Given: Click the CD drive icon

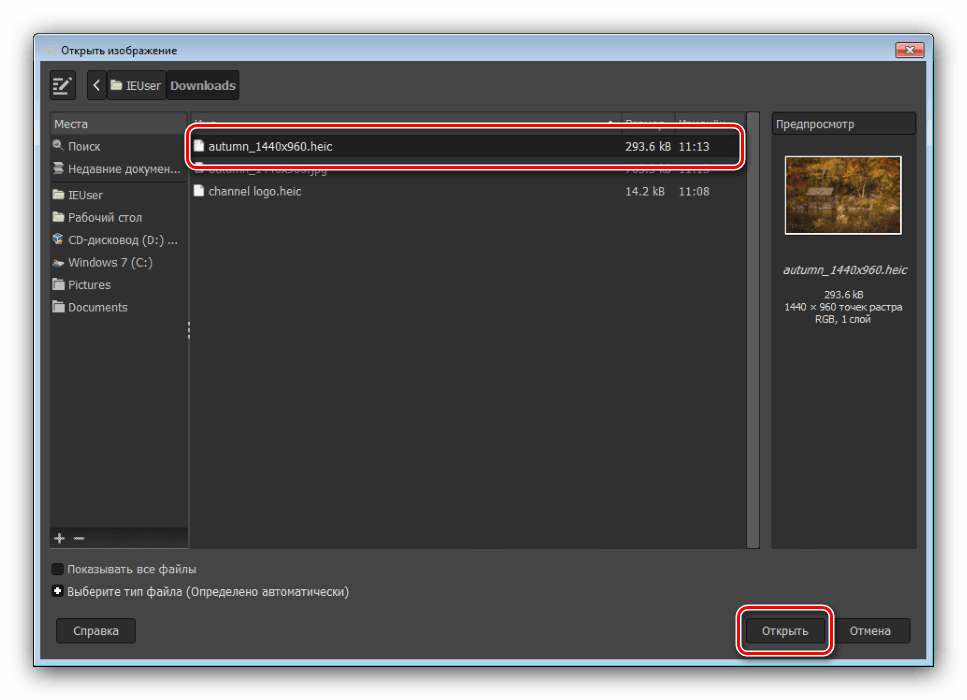Looking at the screenshot, I should [58, 239].
